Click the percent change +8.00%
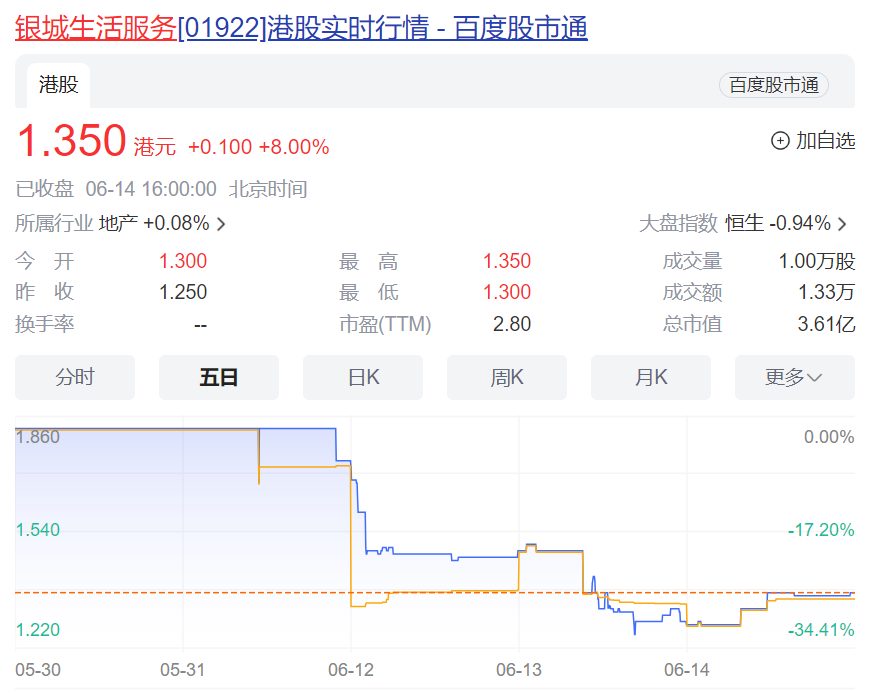This screenshot has height=694, width=877. pos(294,147)
